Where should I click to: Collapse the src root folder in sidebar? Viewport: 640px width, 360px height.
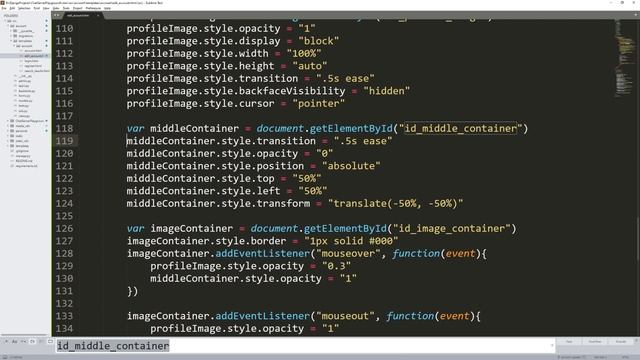(5, 21)
